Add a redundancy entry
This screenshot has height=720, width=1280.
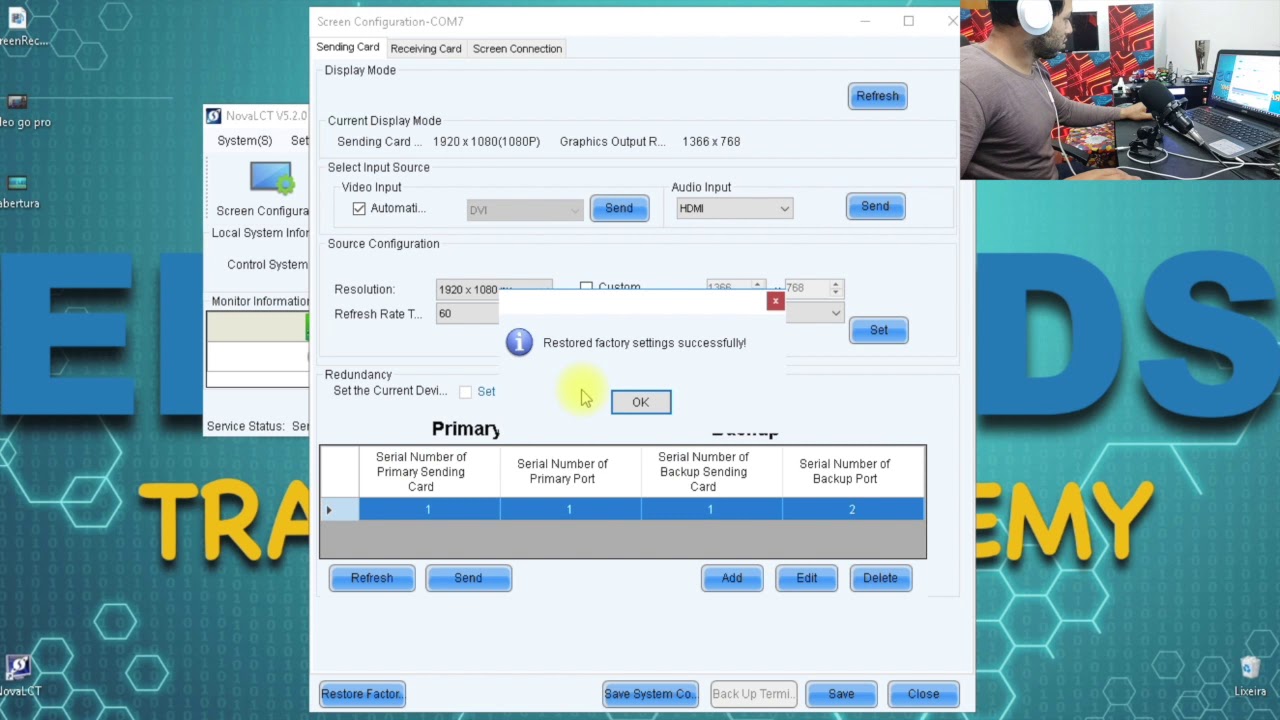(732, 578)
